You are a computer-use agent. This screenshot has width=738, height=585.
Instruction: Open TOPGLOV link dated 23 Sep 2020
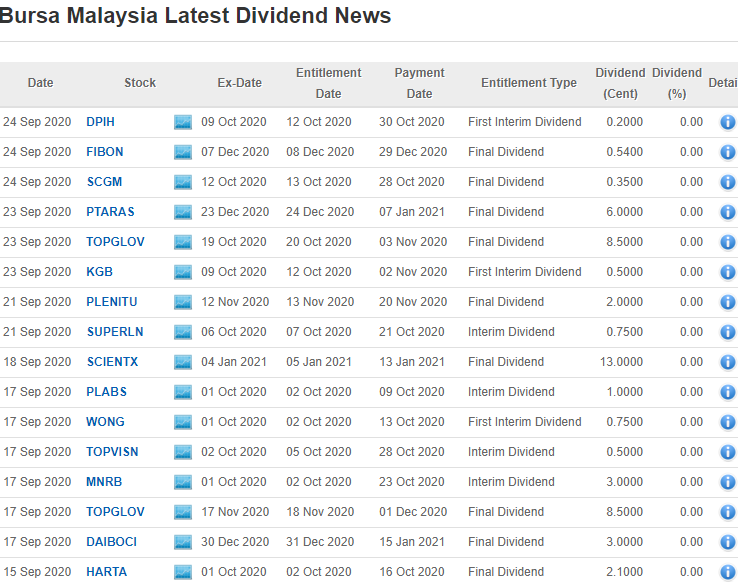point(114,242)
